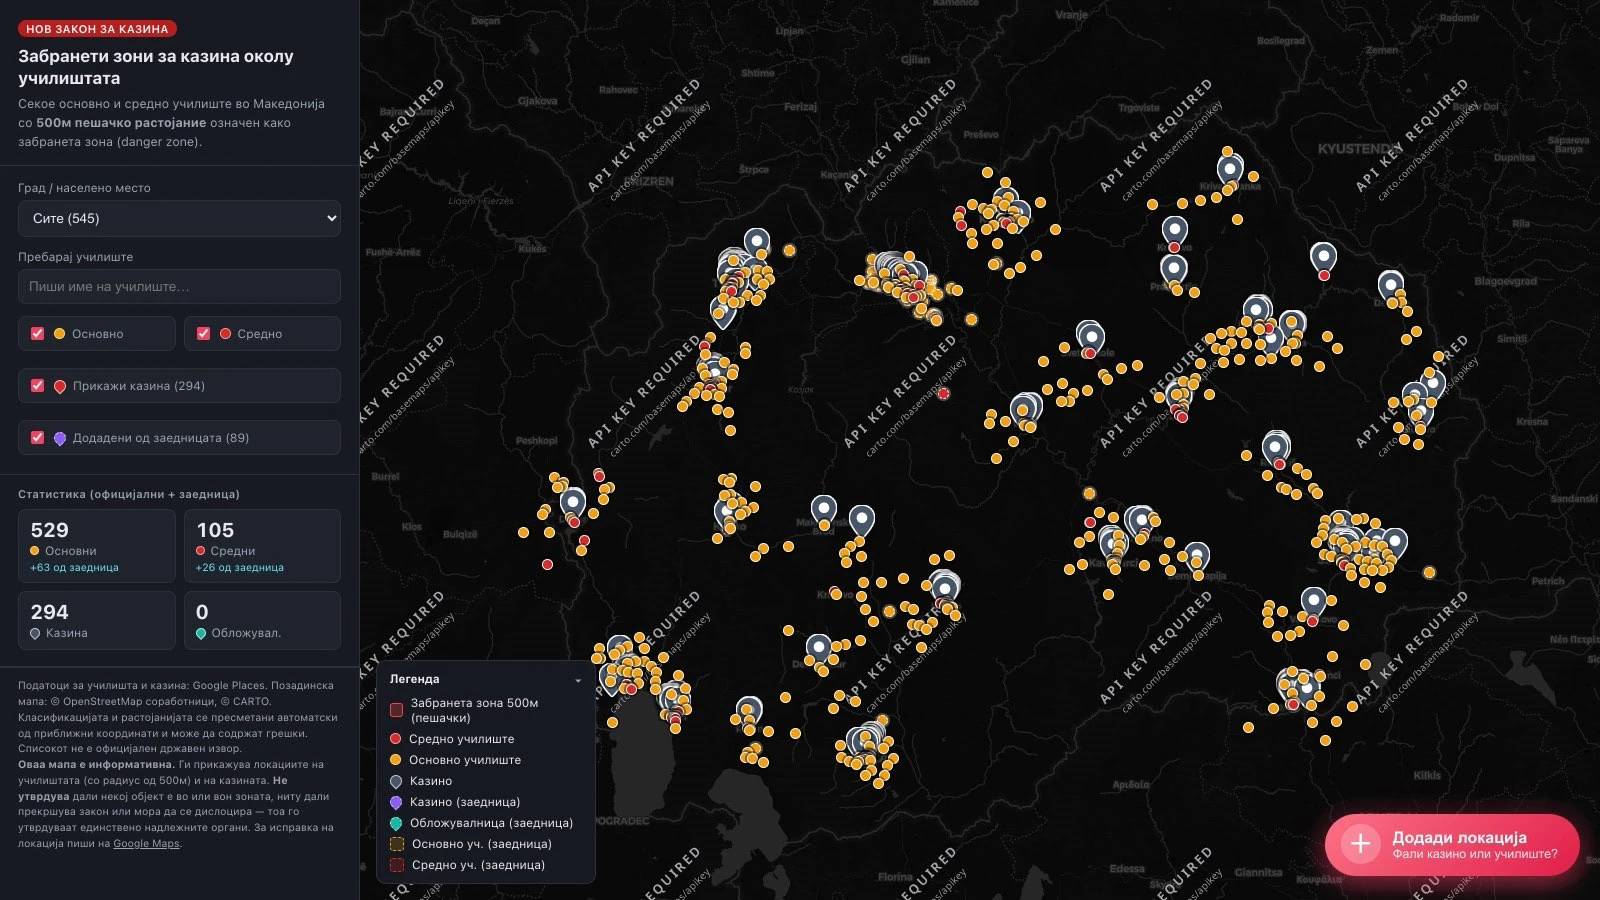Click the 105 Средни statistics value
Viewport: 1600px width, 900px height.
[215, 530]
